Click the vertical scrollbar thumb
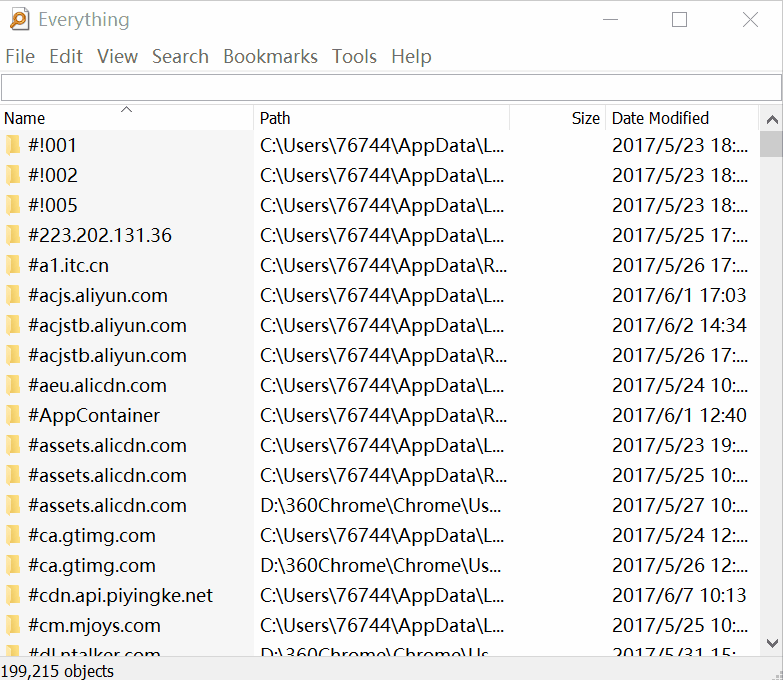 tap(772, 144)
